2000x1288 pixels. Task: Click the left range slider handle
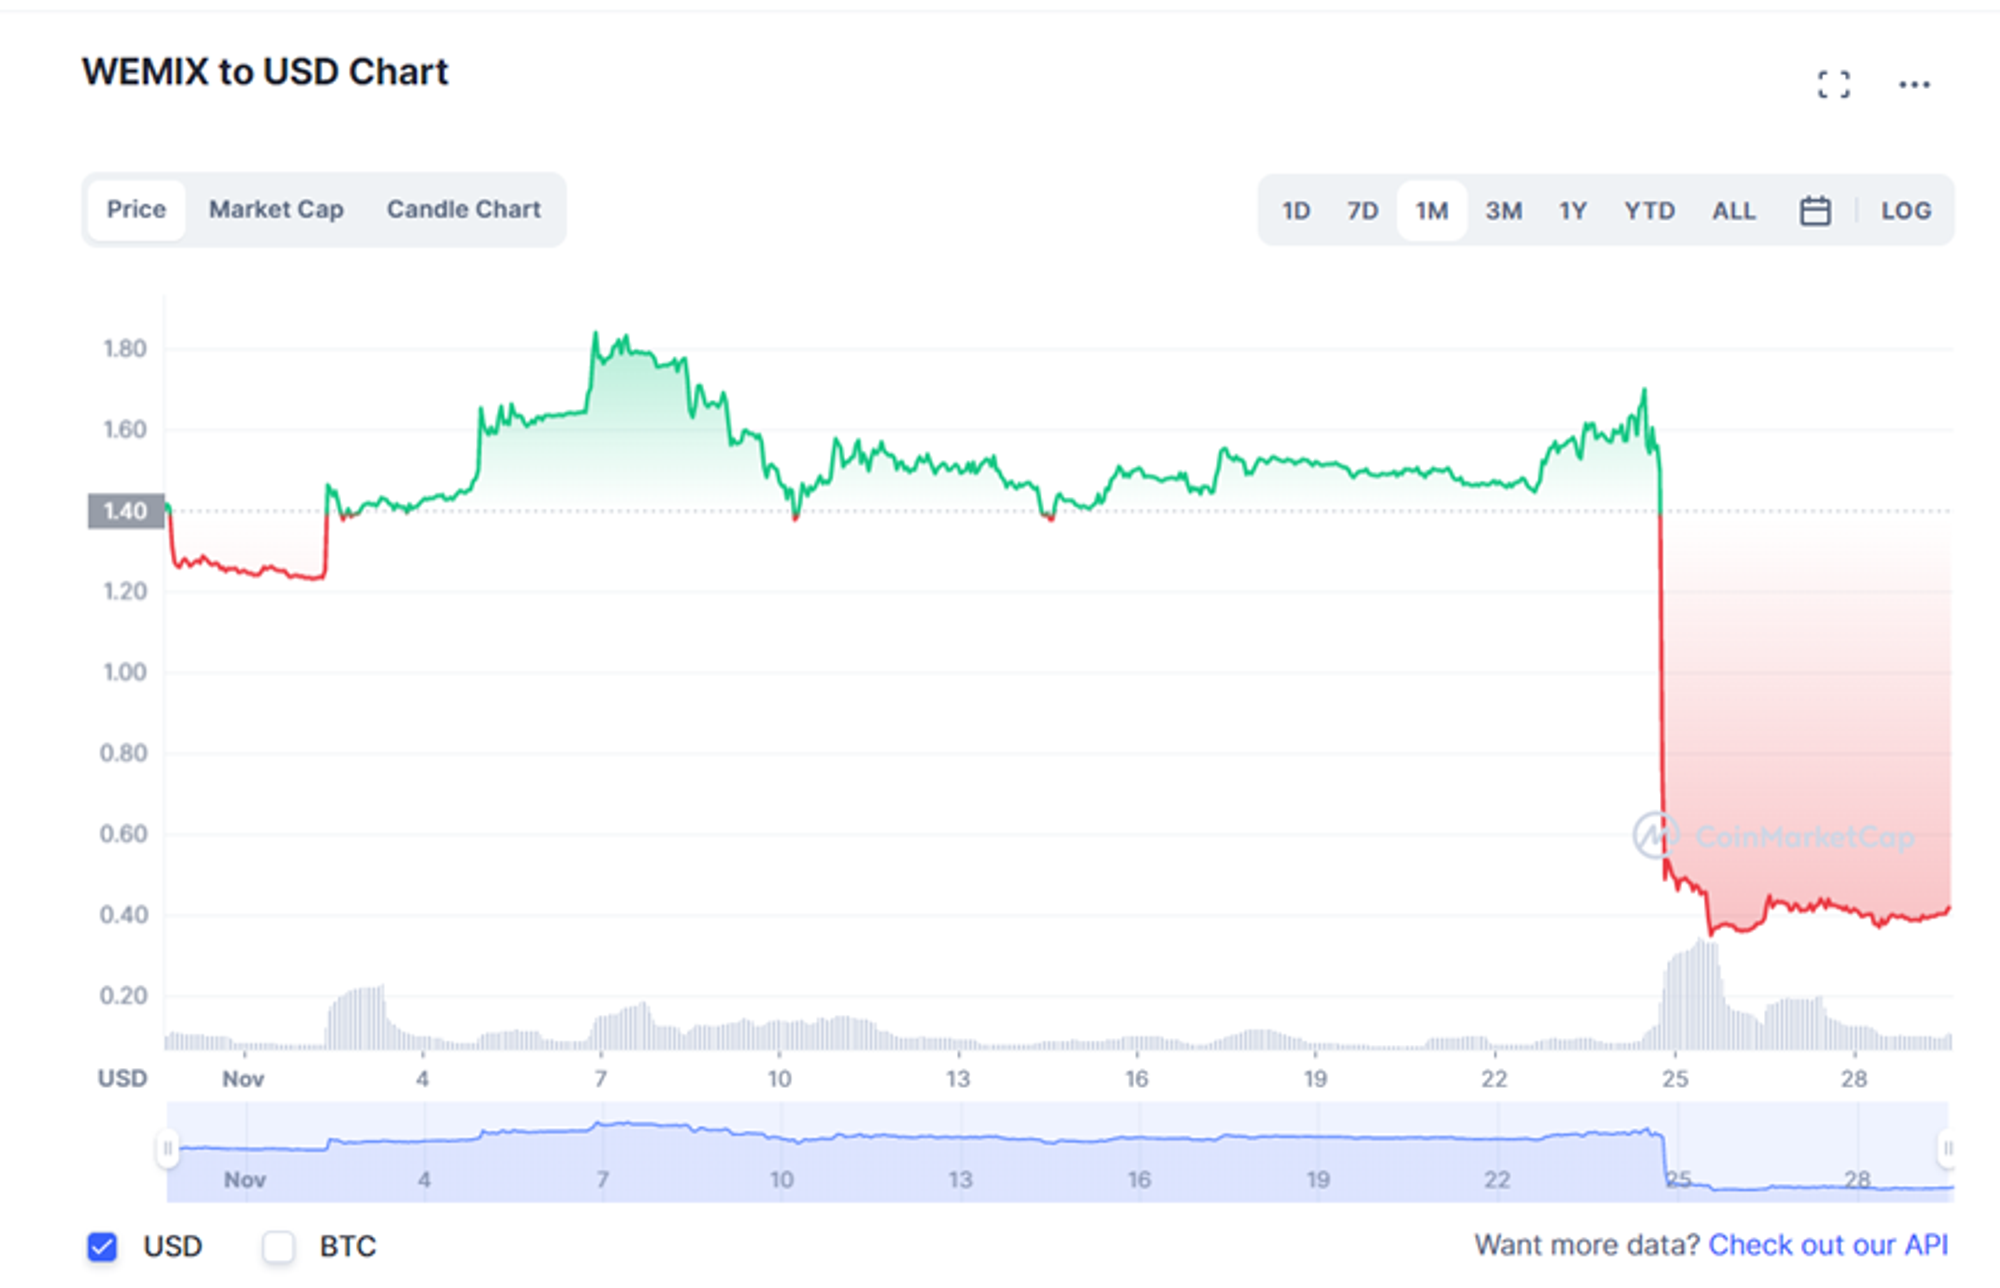167,1148
